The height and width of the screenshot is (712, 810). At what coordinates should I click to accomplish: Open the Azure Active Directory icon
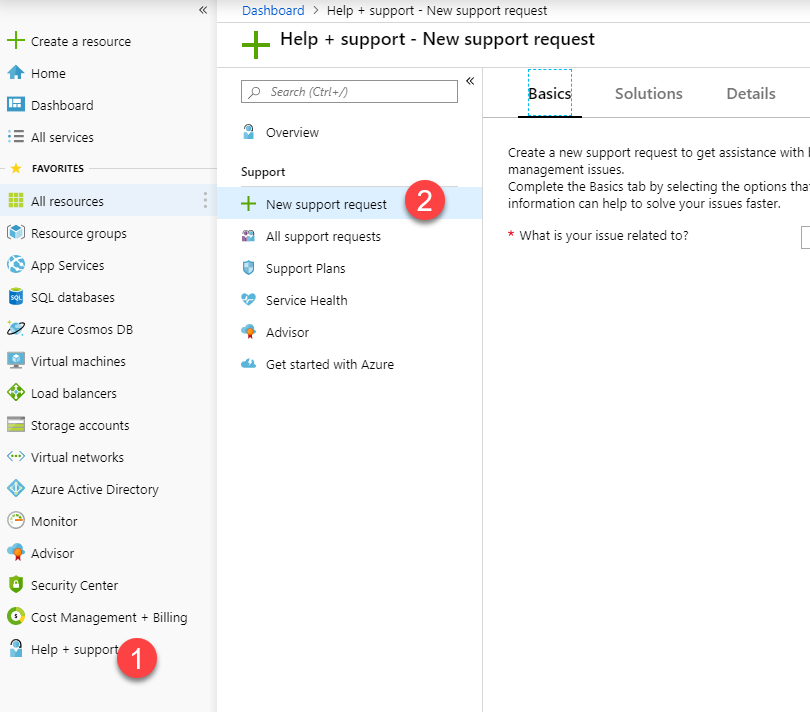(x=16, y=489)
